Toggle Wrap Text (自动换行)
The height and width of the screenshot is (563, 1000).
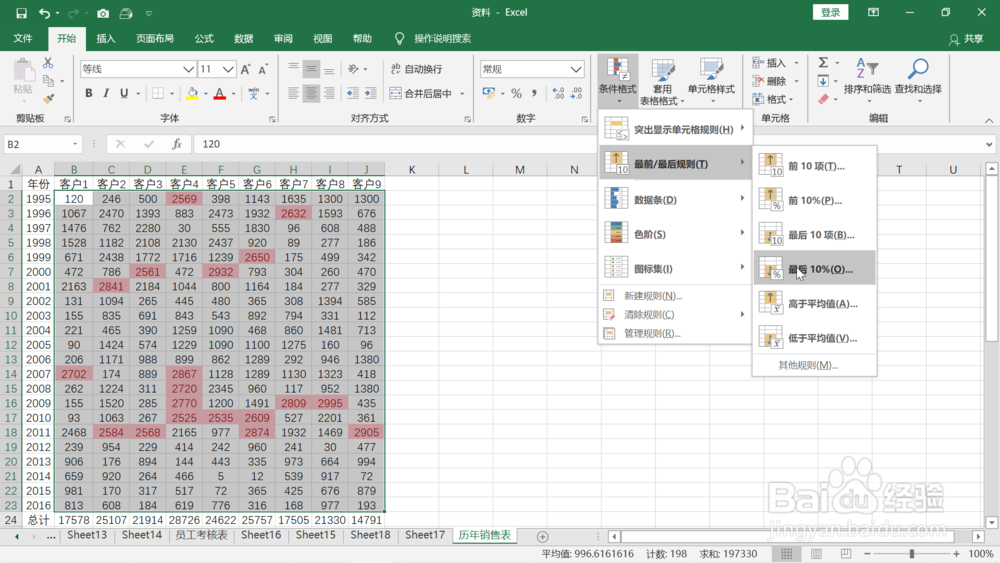[416, 69]
